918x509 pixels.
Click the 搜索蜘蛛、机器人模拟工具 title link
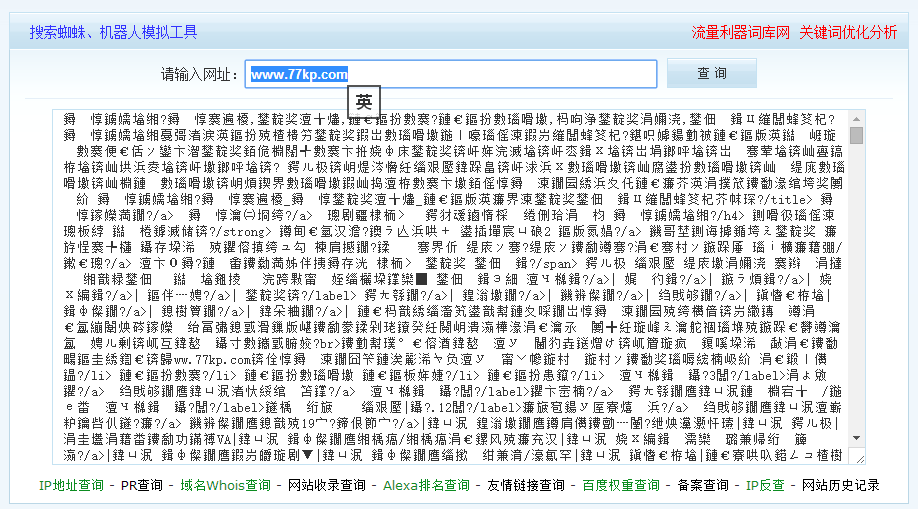tap(113, 32)
